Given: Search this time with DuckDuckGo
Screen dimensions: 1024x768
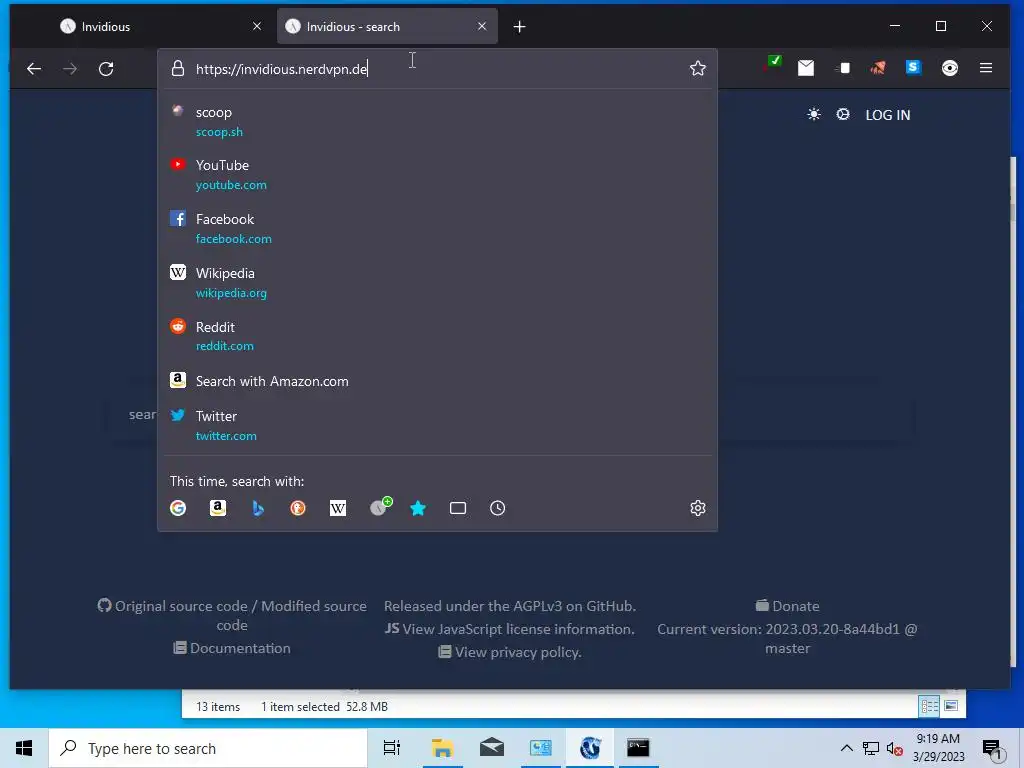Looking at the screenshot, I should (x=298, y=508).
